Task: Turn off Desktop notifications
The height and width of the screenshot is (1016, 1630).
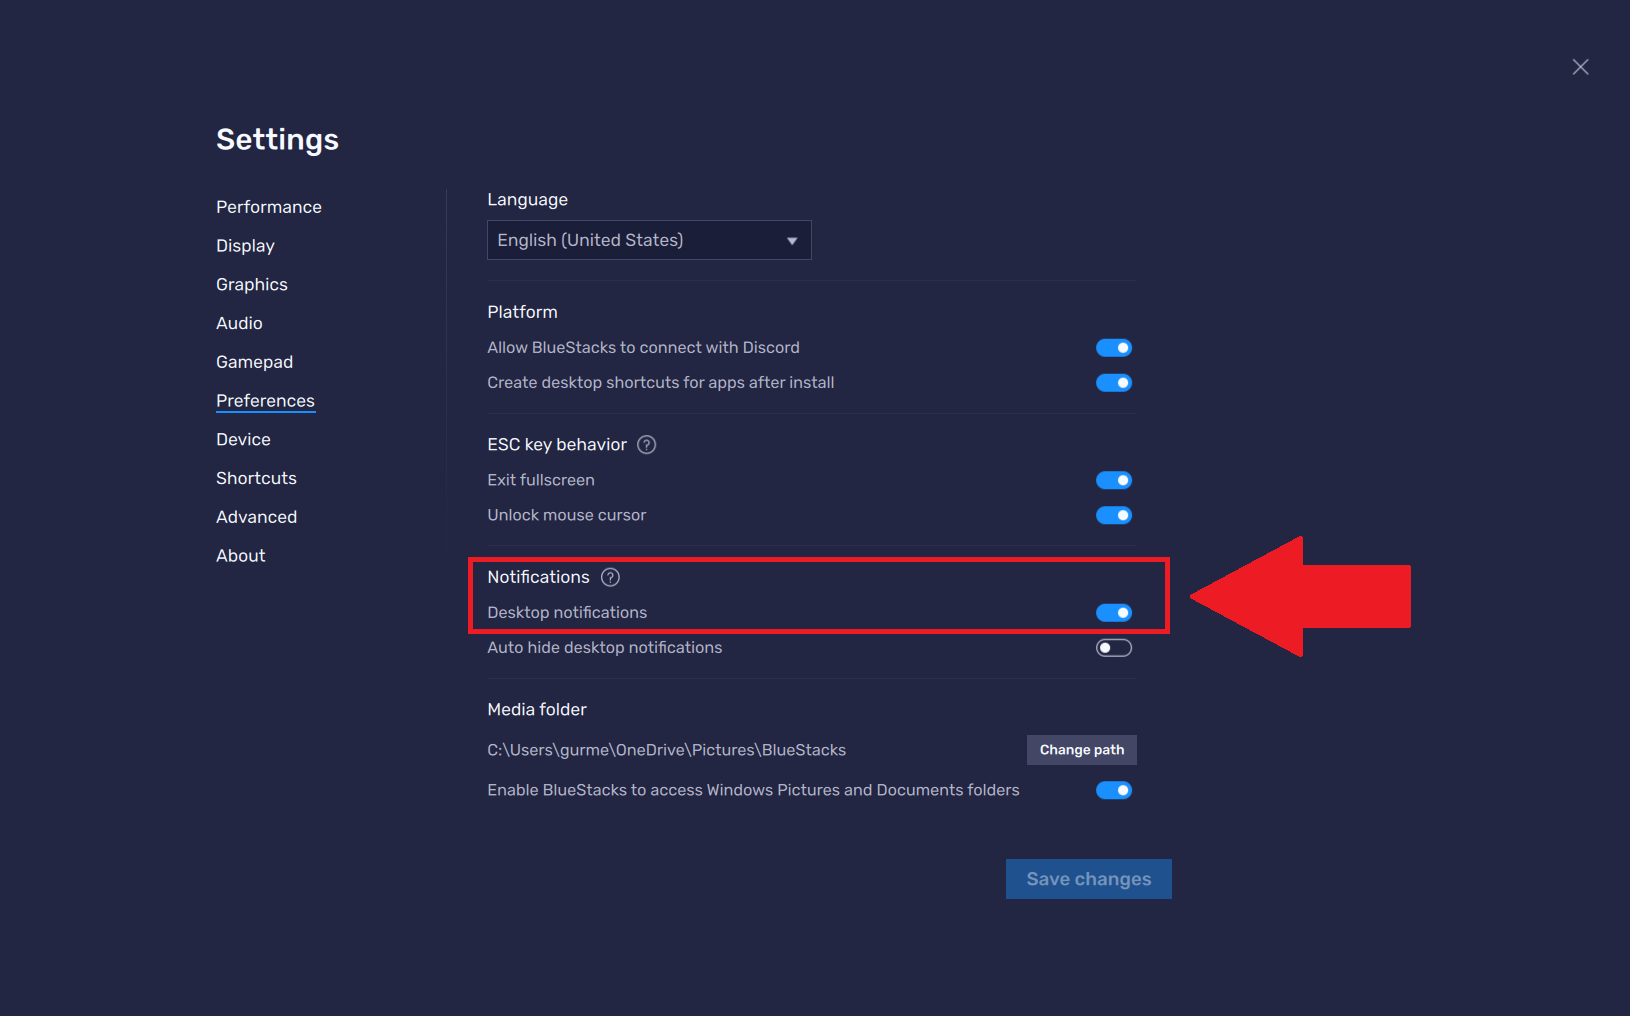Action: 1114,613
